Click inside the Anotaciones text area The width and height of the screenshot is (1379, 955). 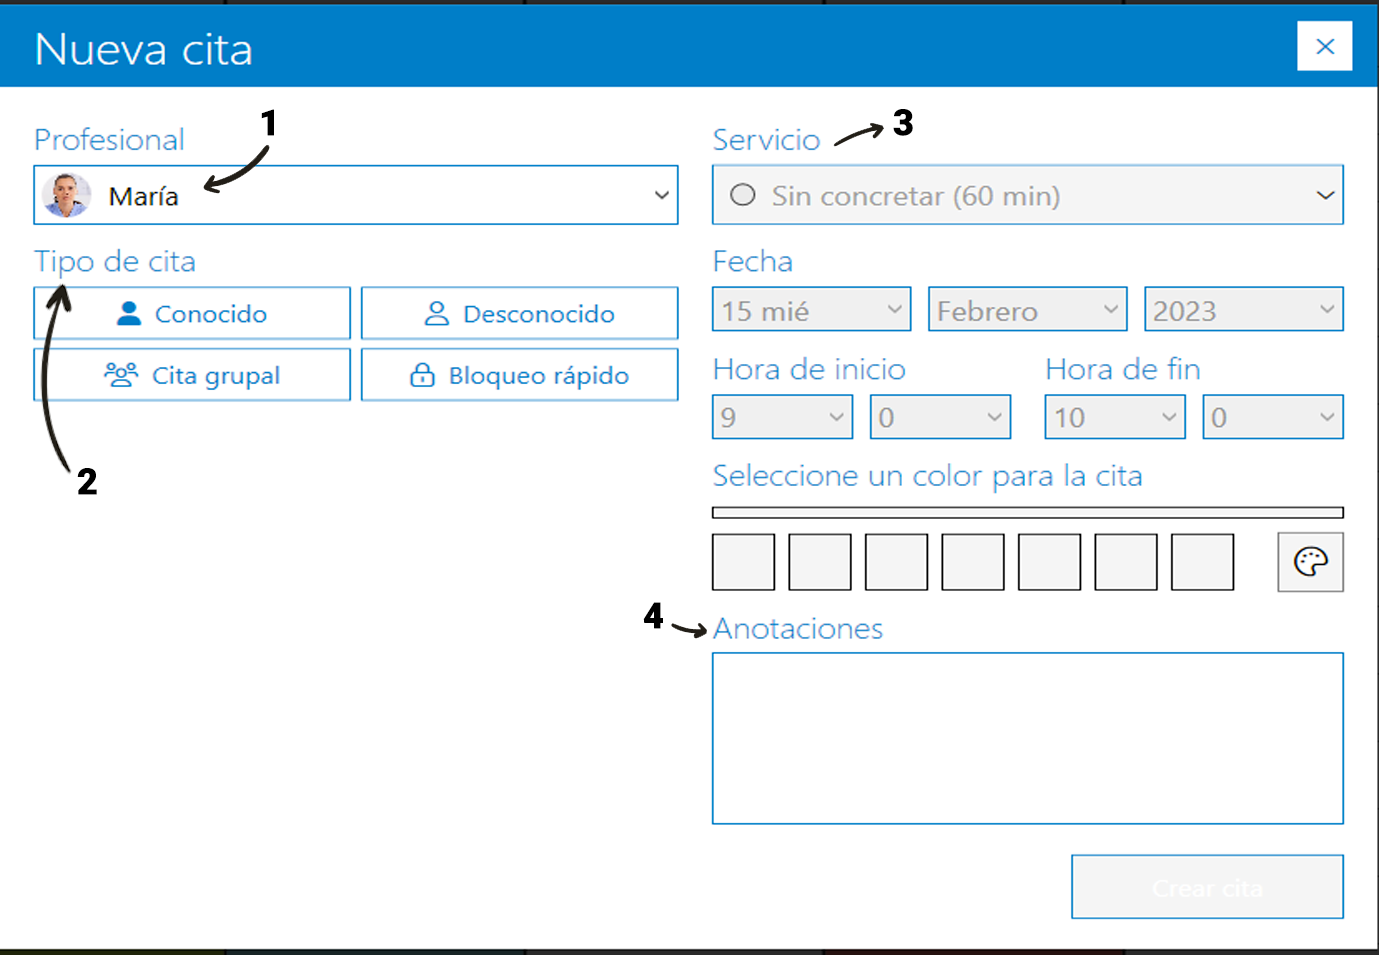click(1027, 737)
